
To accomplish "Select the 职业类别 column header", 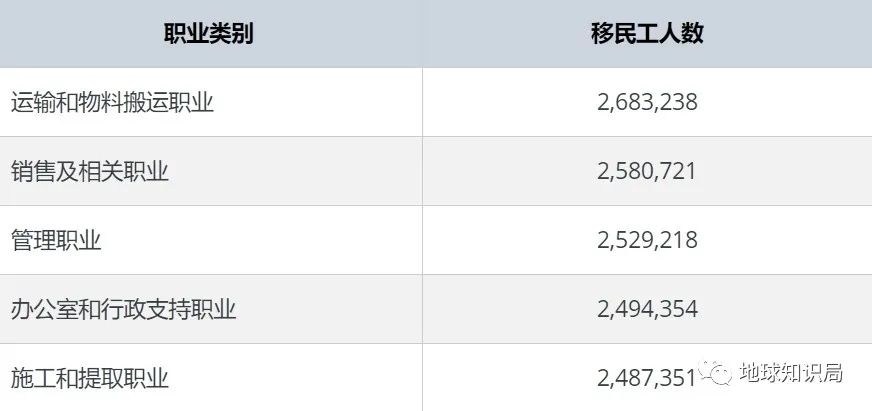I will (208, 33).
